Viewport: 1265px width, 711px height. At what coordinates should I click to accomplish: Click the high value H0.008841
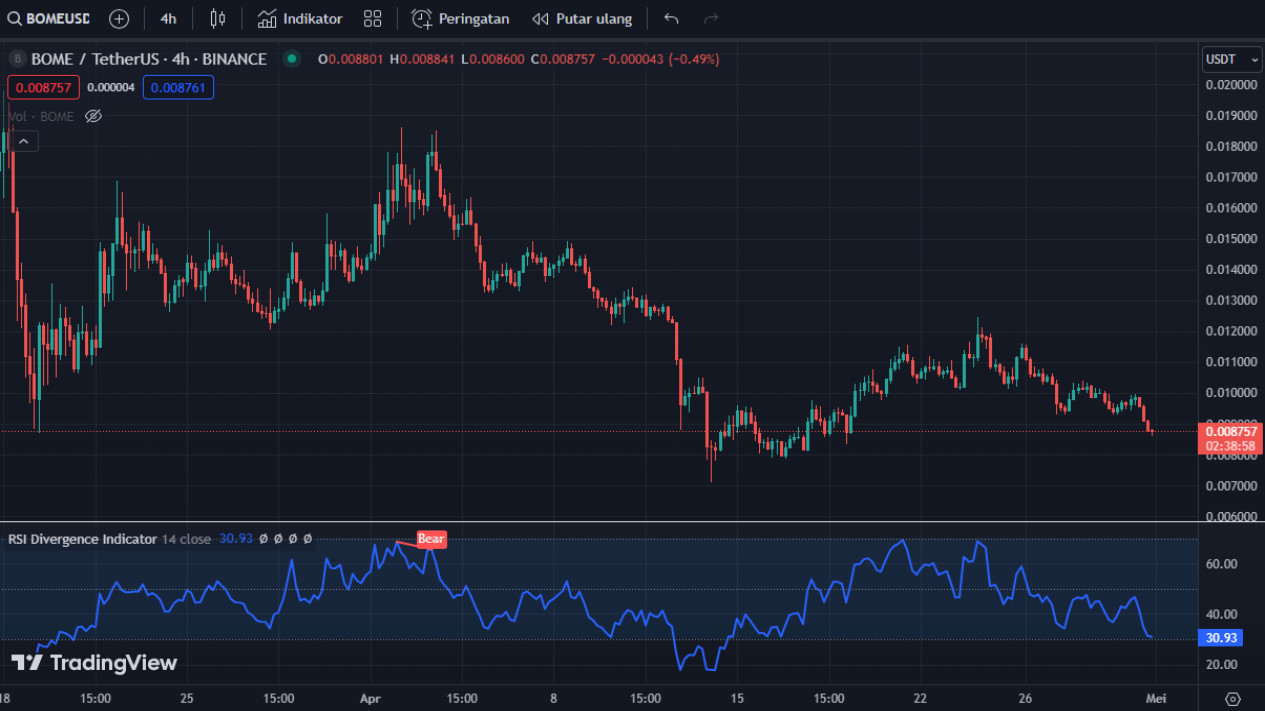pos(422,59)
